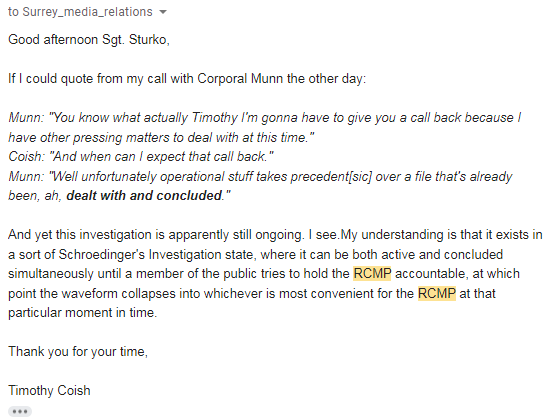Click second highlighted RCMP word
550x418 pixels.
(x=437, y=293)
